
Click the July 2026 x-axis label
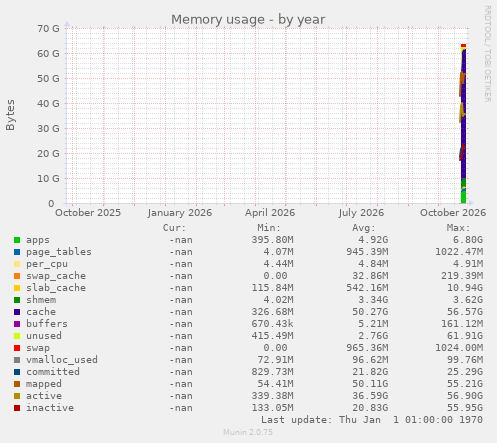coord(361,213)
